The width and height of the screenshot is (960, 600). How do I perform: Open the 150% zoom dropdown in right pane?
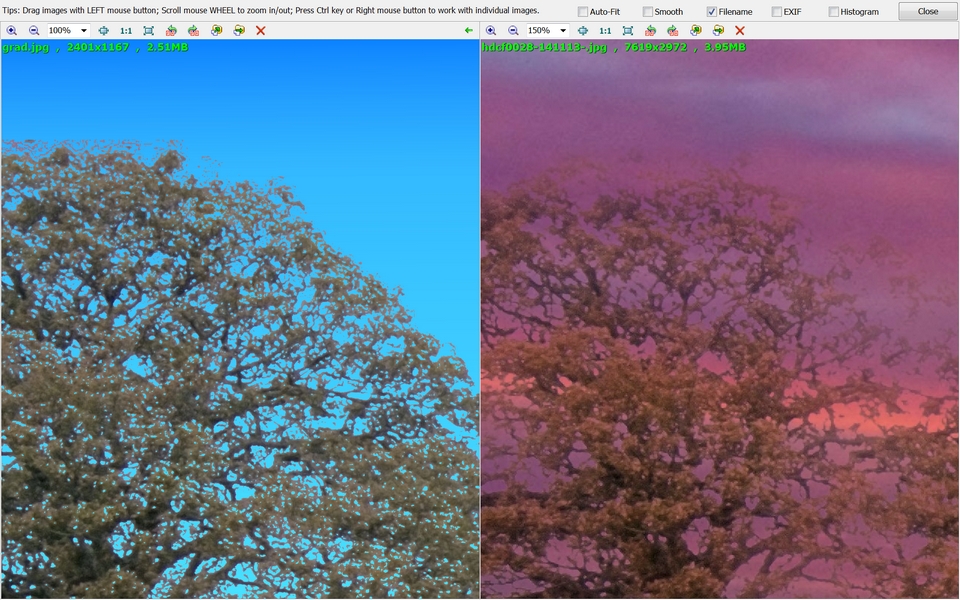pyautogui.click(x=563, y=31)
